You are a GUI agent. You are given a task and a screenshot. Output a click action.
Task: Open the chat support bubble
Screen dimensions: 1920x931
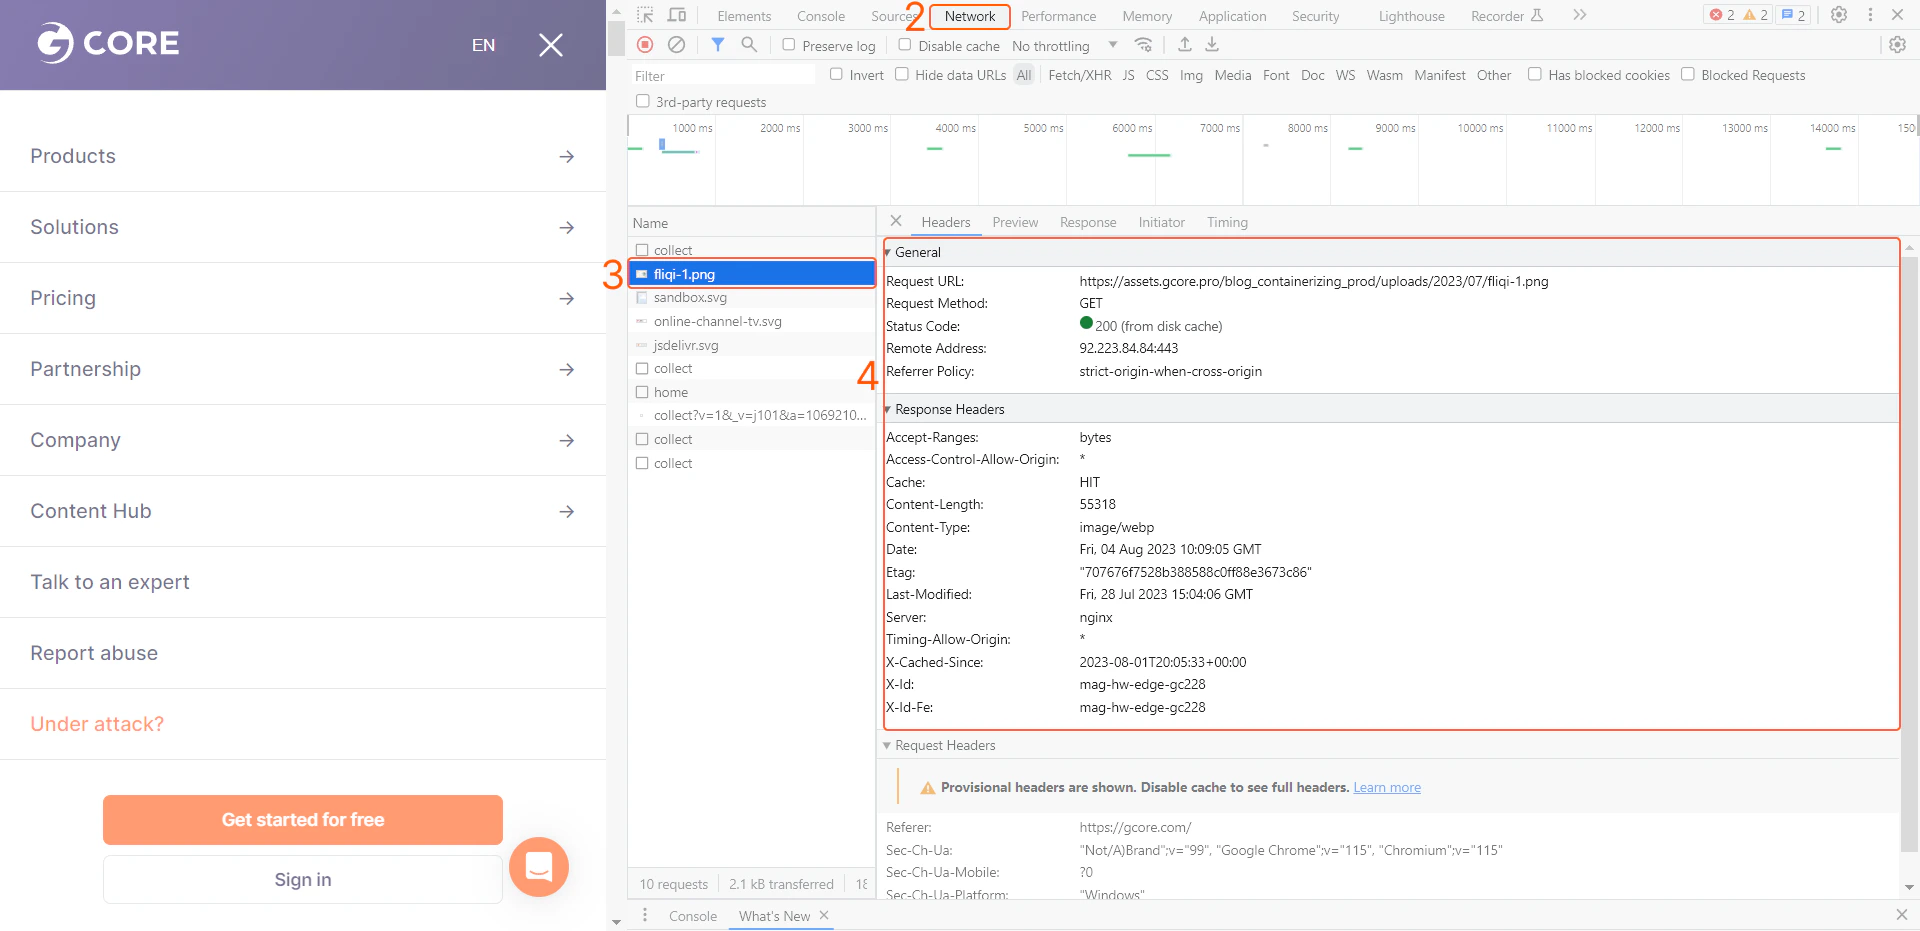539,867
